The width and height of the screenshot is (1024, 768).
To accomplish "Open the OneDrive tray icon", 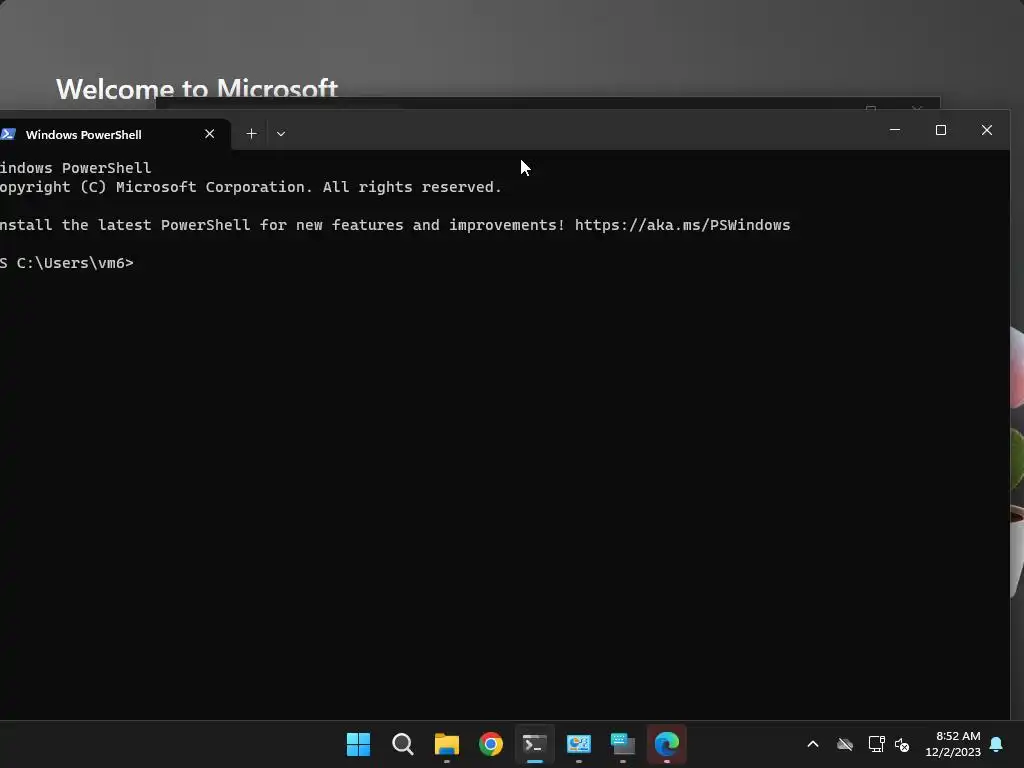I will tap(845, 744).
